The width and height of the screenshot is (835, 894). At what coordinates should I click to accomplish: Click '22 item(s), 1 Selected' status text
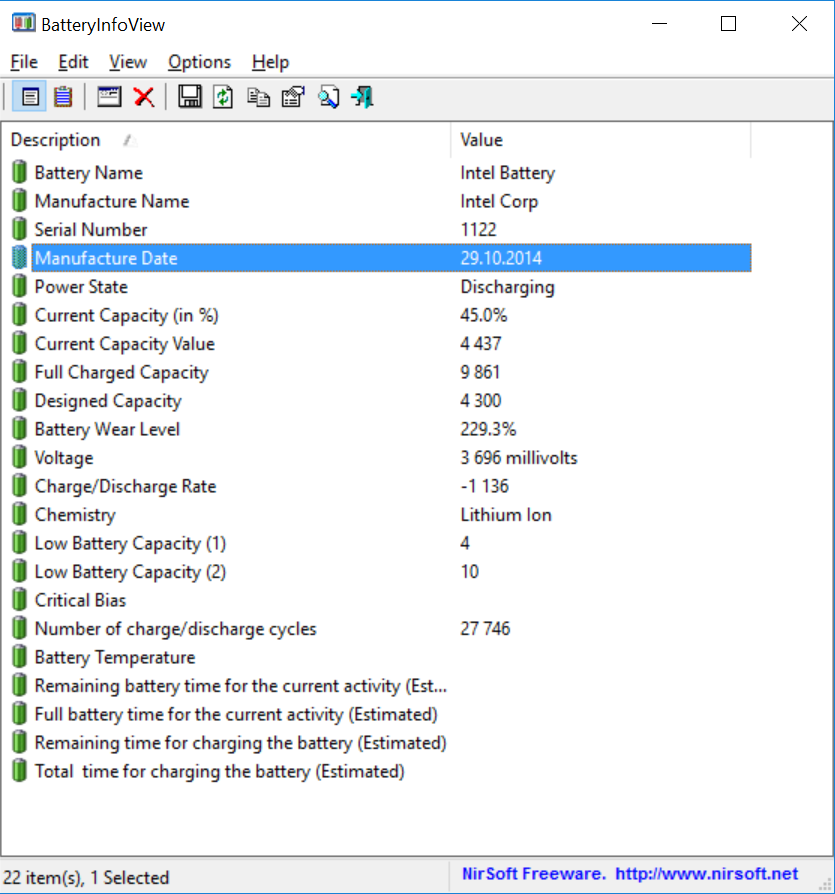(x=86, y=877)
